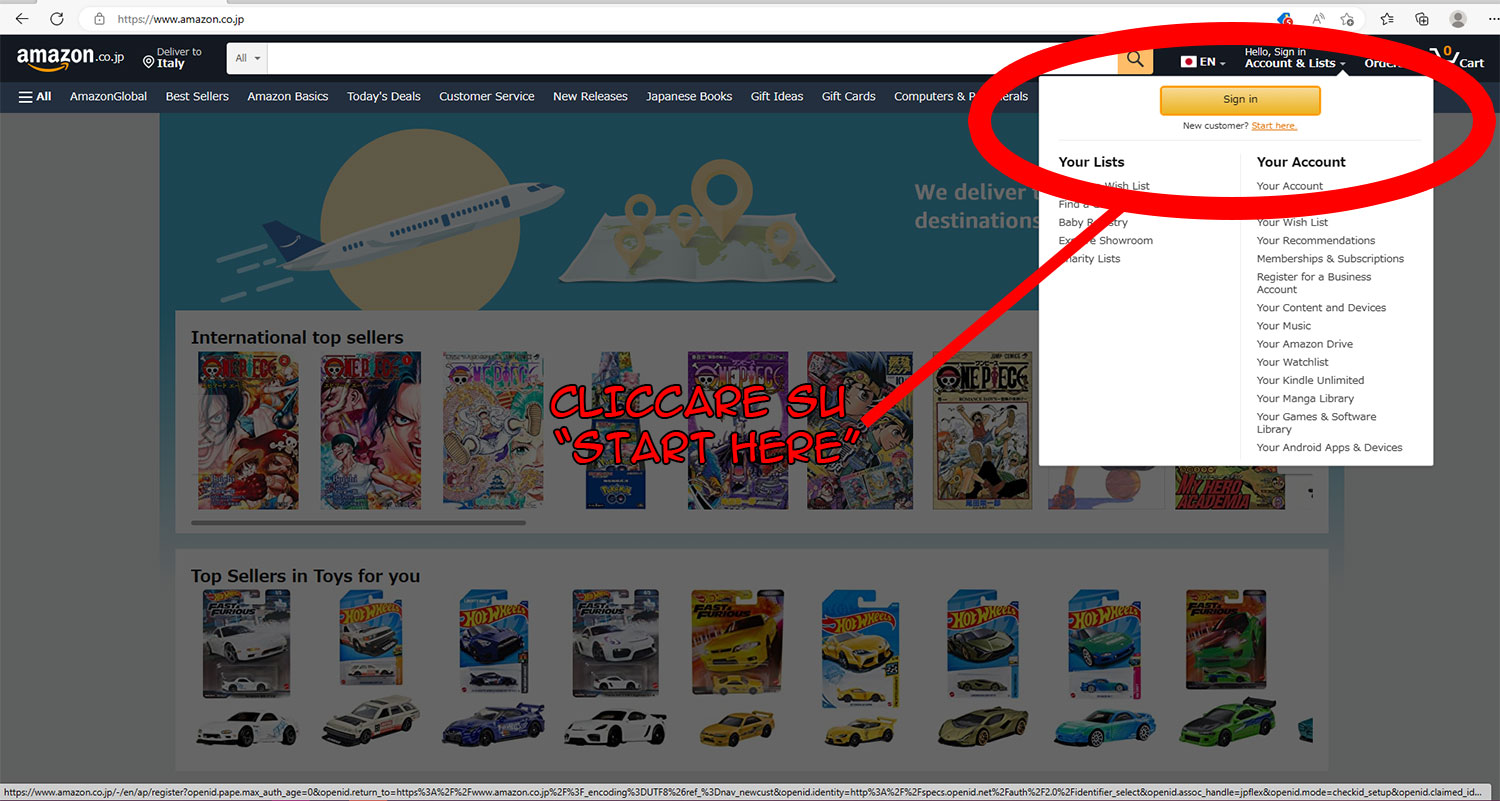The image size is (1500, 801).
Task: Open Your Music link
Action: tap(1283, 326)
